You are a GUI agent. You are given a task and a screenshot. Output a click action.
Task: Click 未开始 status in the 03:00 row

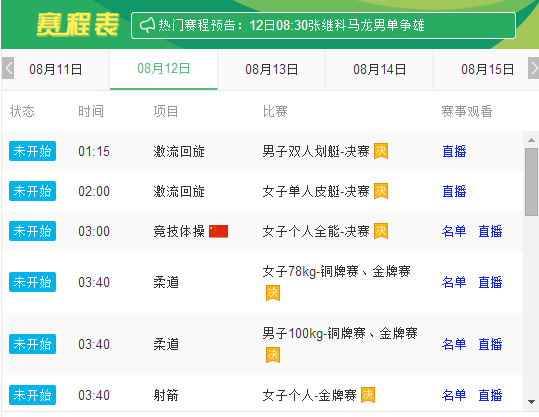tap(32, 231)
